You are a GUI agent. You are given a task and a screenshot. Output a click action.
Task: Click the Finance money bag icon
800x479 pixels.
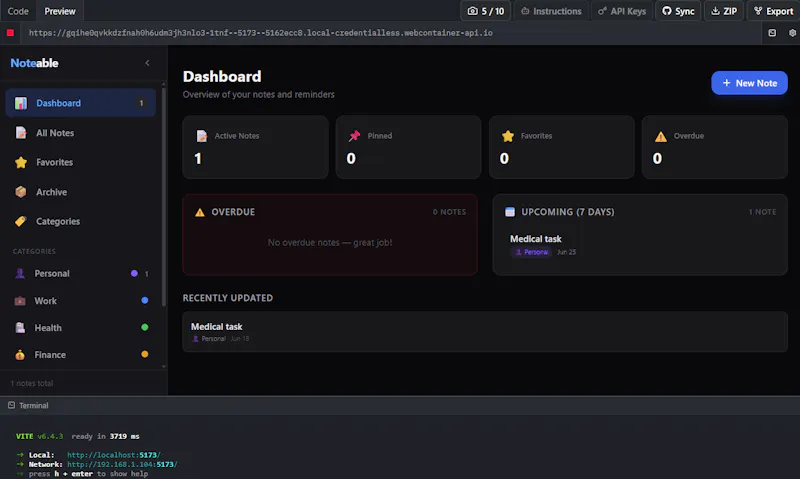[20, 355]
